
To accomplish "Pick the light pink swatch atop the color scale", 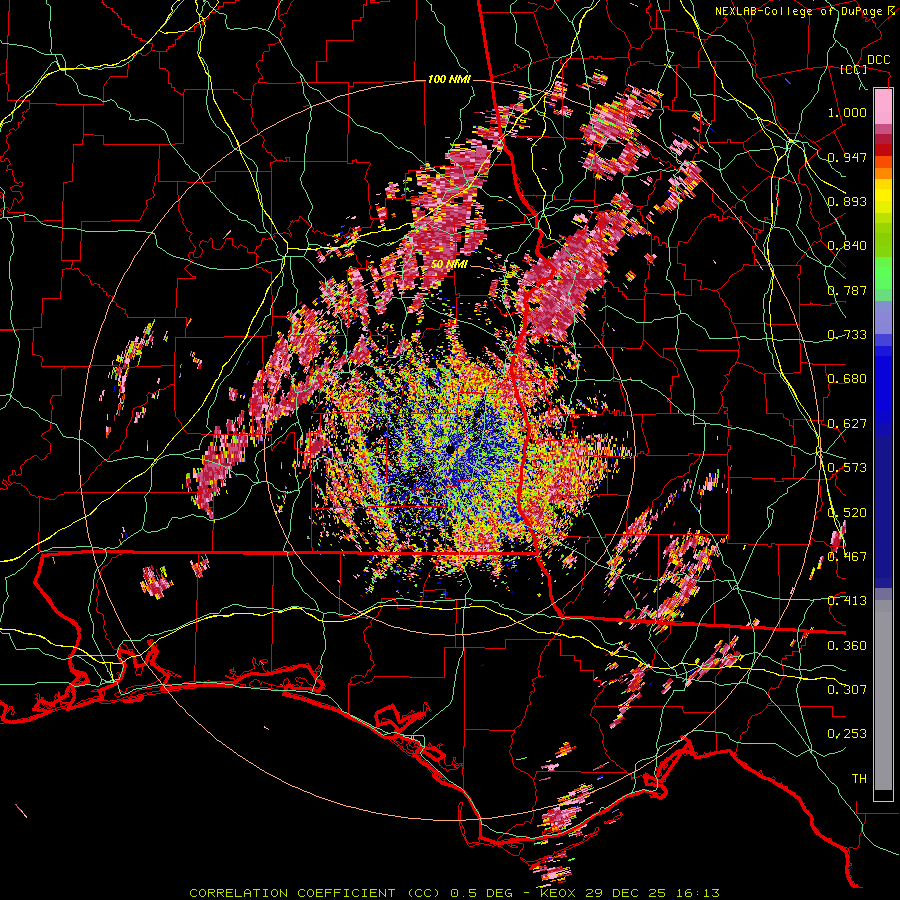I will point(883,106).
